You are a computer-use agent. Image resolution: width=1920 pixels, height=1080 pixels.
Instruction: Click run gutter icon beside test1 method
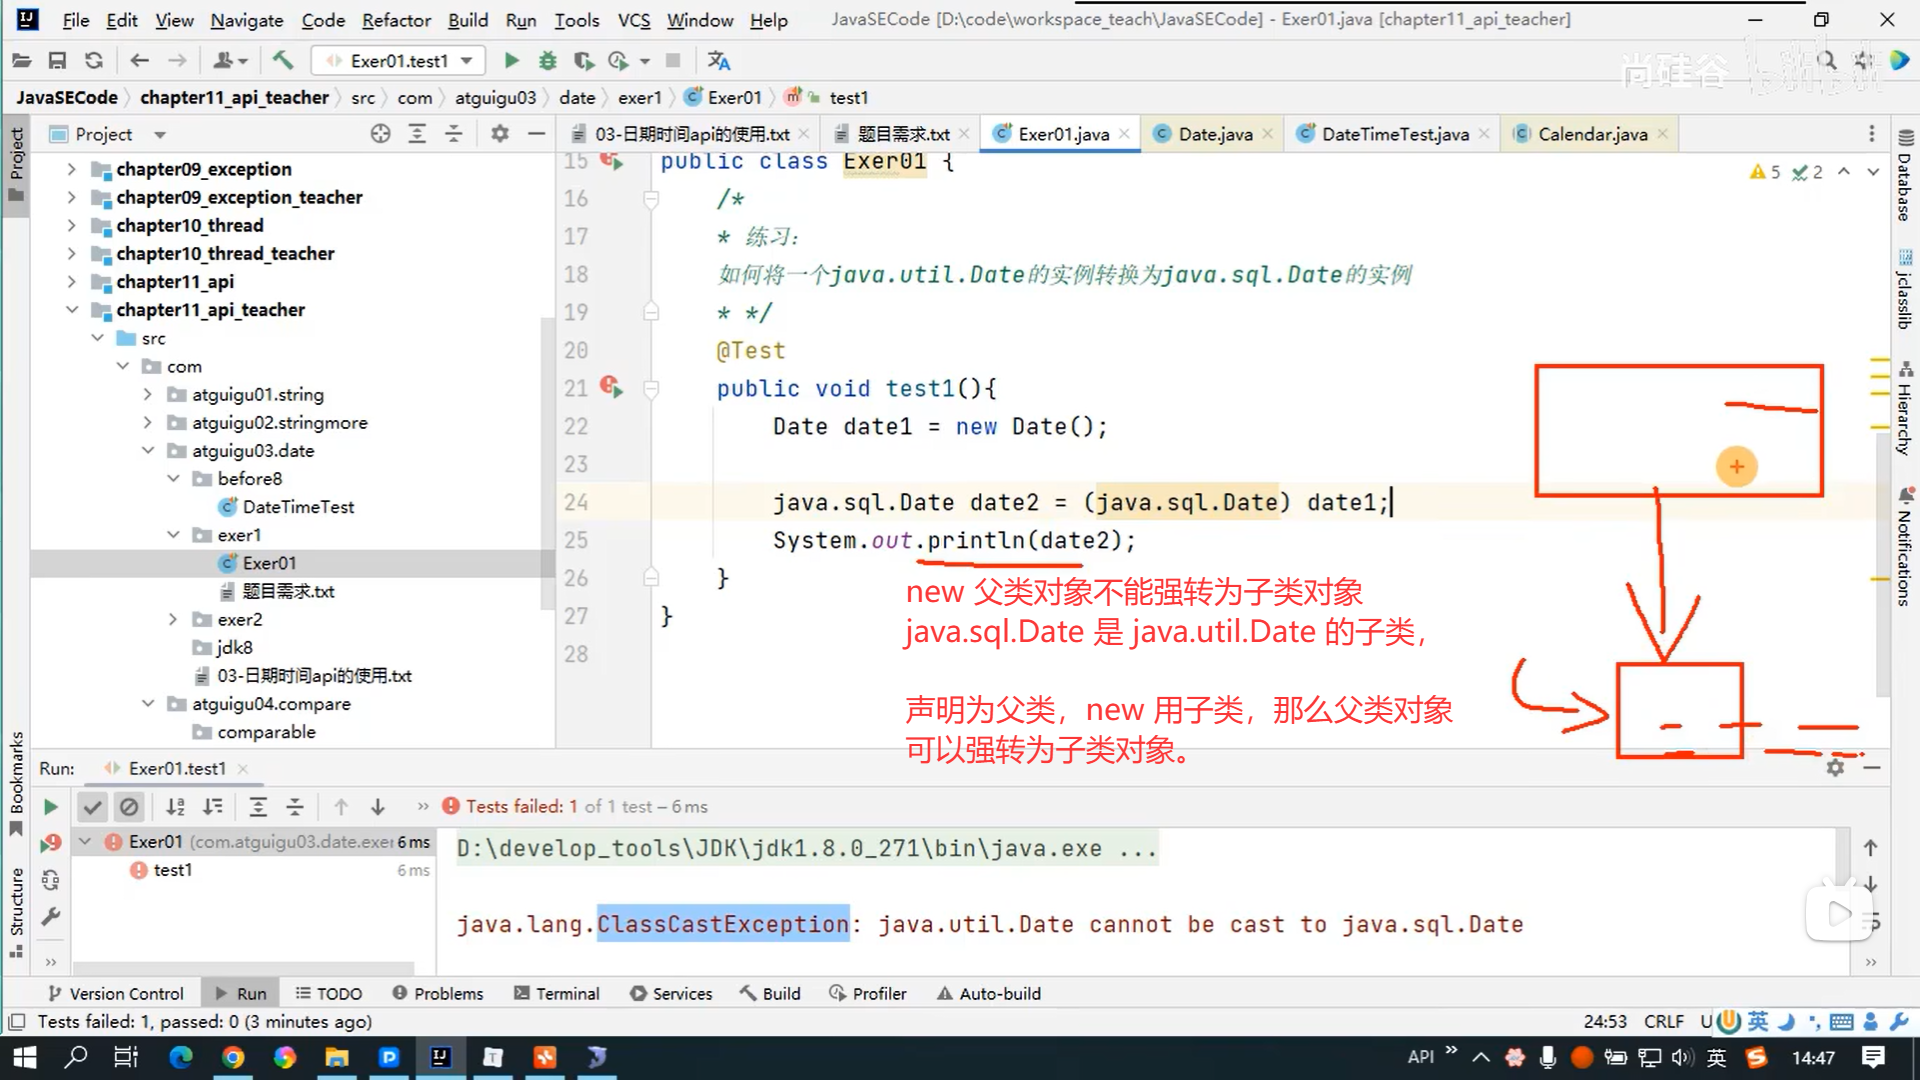[x=611, y=388]
